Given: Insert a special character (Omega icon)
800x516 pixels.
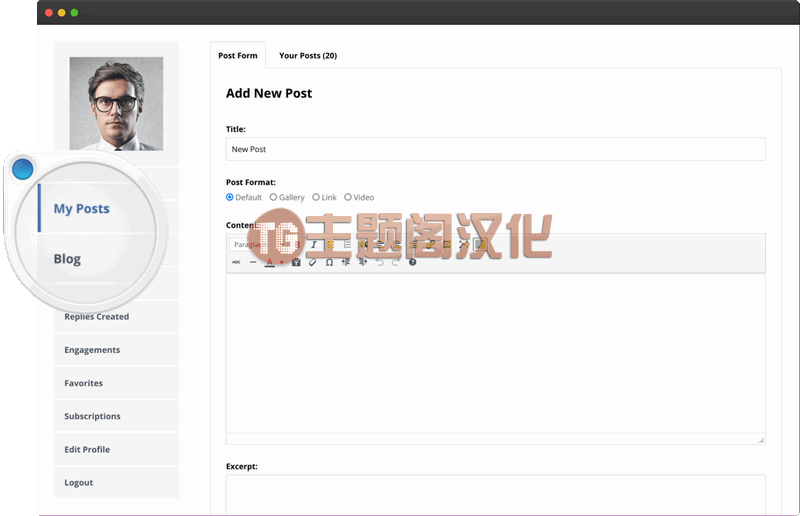Looking at the screenshot, I should coord(330,262).
